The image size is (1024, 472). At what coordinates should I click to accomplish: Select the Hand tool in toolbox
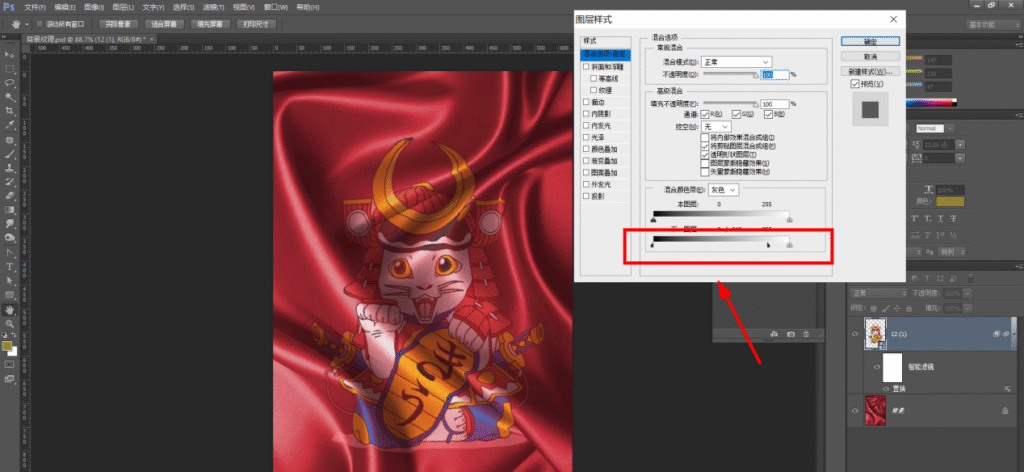click(x=10, y=310)
